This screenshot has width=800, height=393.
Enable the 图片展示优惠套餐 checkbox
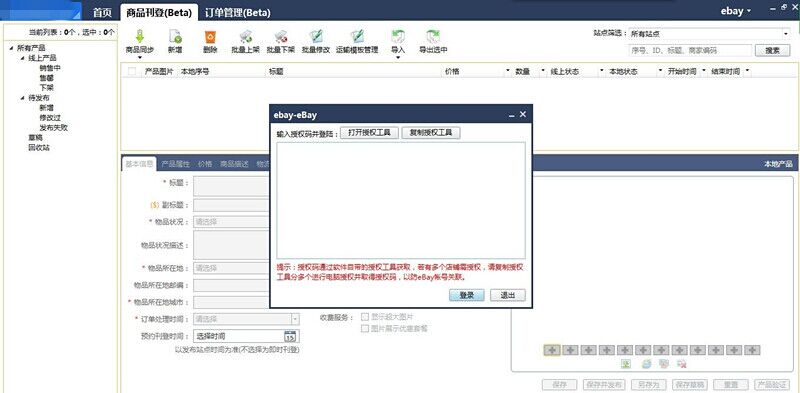365,328
